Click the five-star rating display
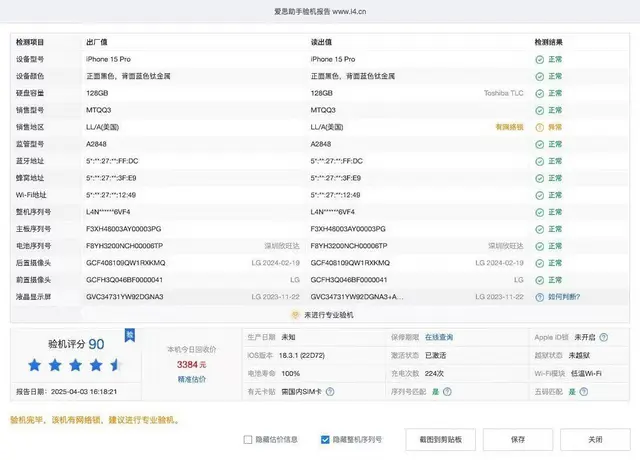640x460 pixels. tap(74, 365)
